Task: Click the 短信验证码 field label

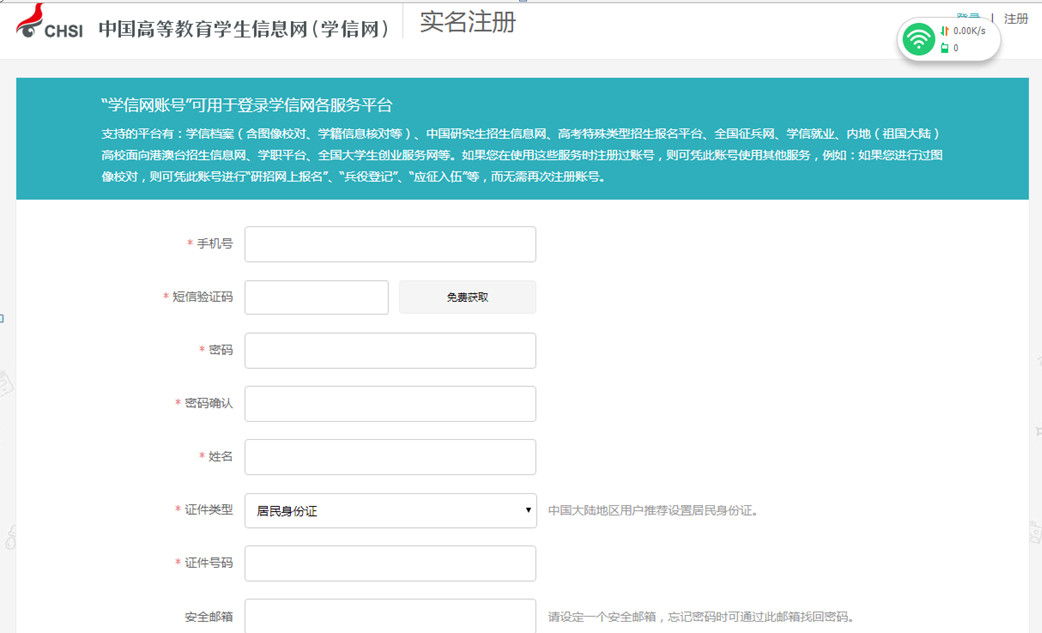Action: [203, 297]
